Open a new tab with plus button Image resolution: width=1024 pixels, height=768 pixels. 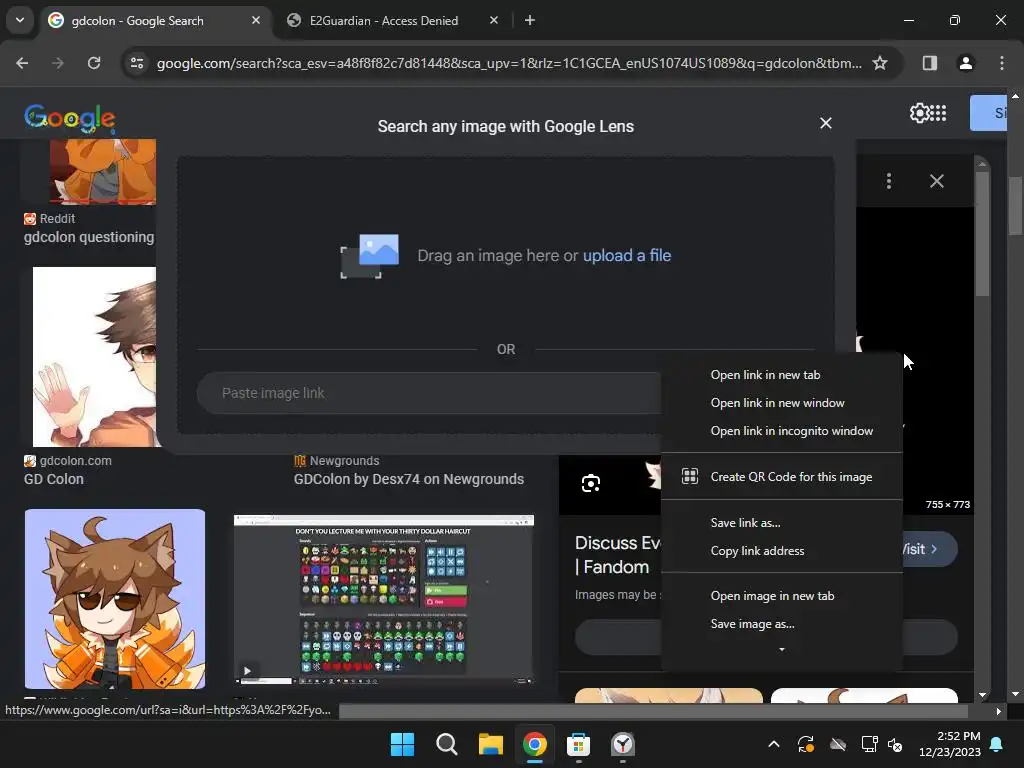click(530, 20)
